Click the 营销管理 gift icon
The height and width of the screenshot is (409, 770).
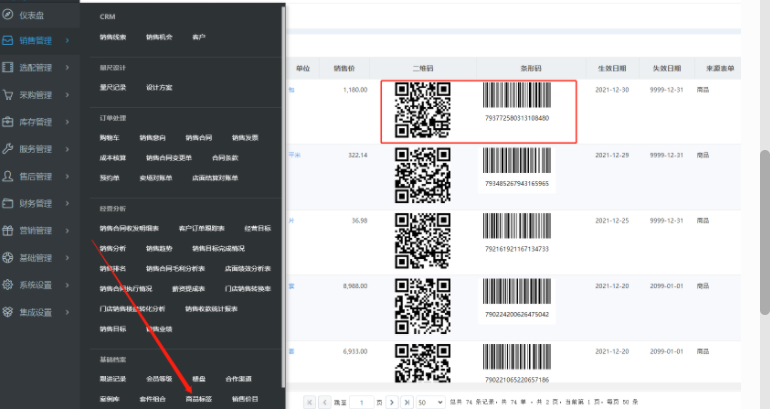pyautogui.click(x=7, y=230)
